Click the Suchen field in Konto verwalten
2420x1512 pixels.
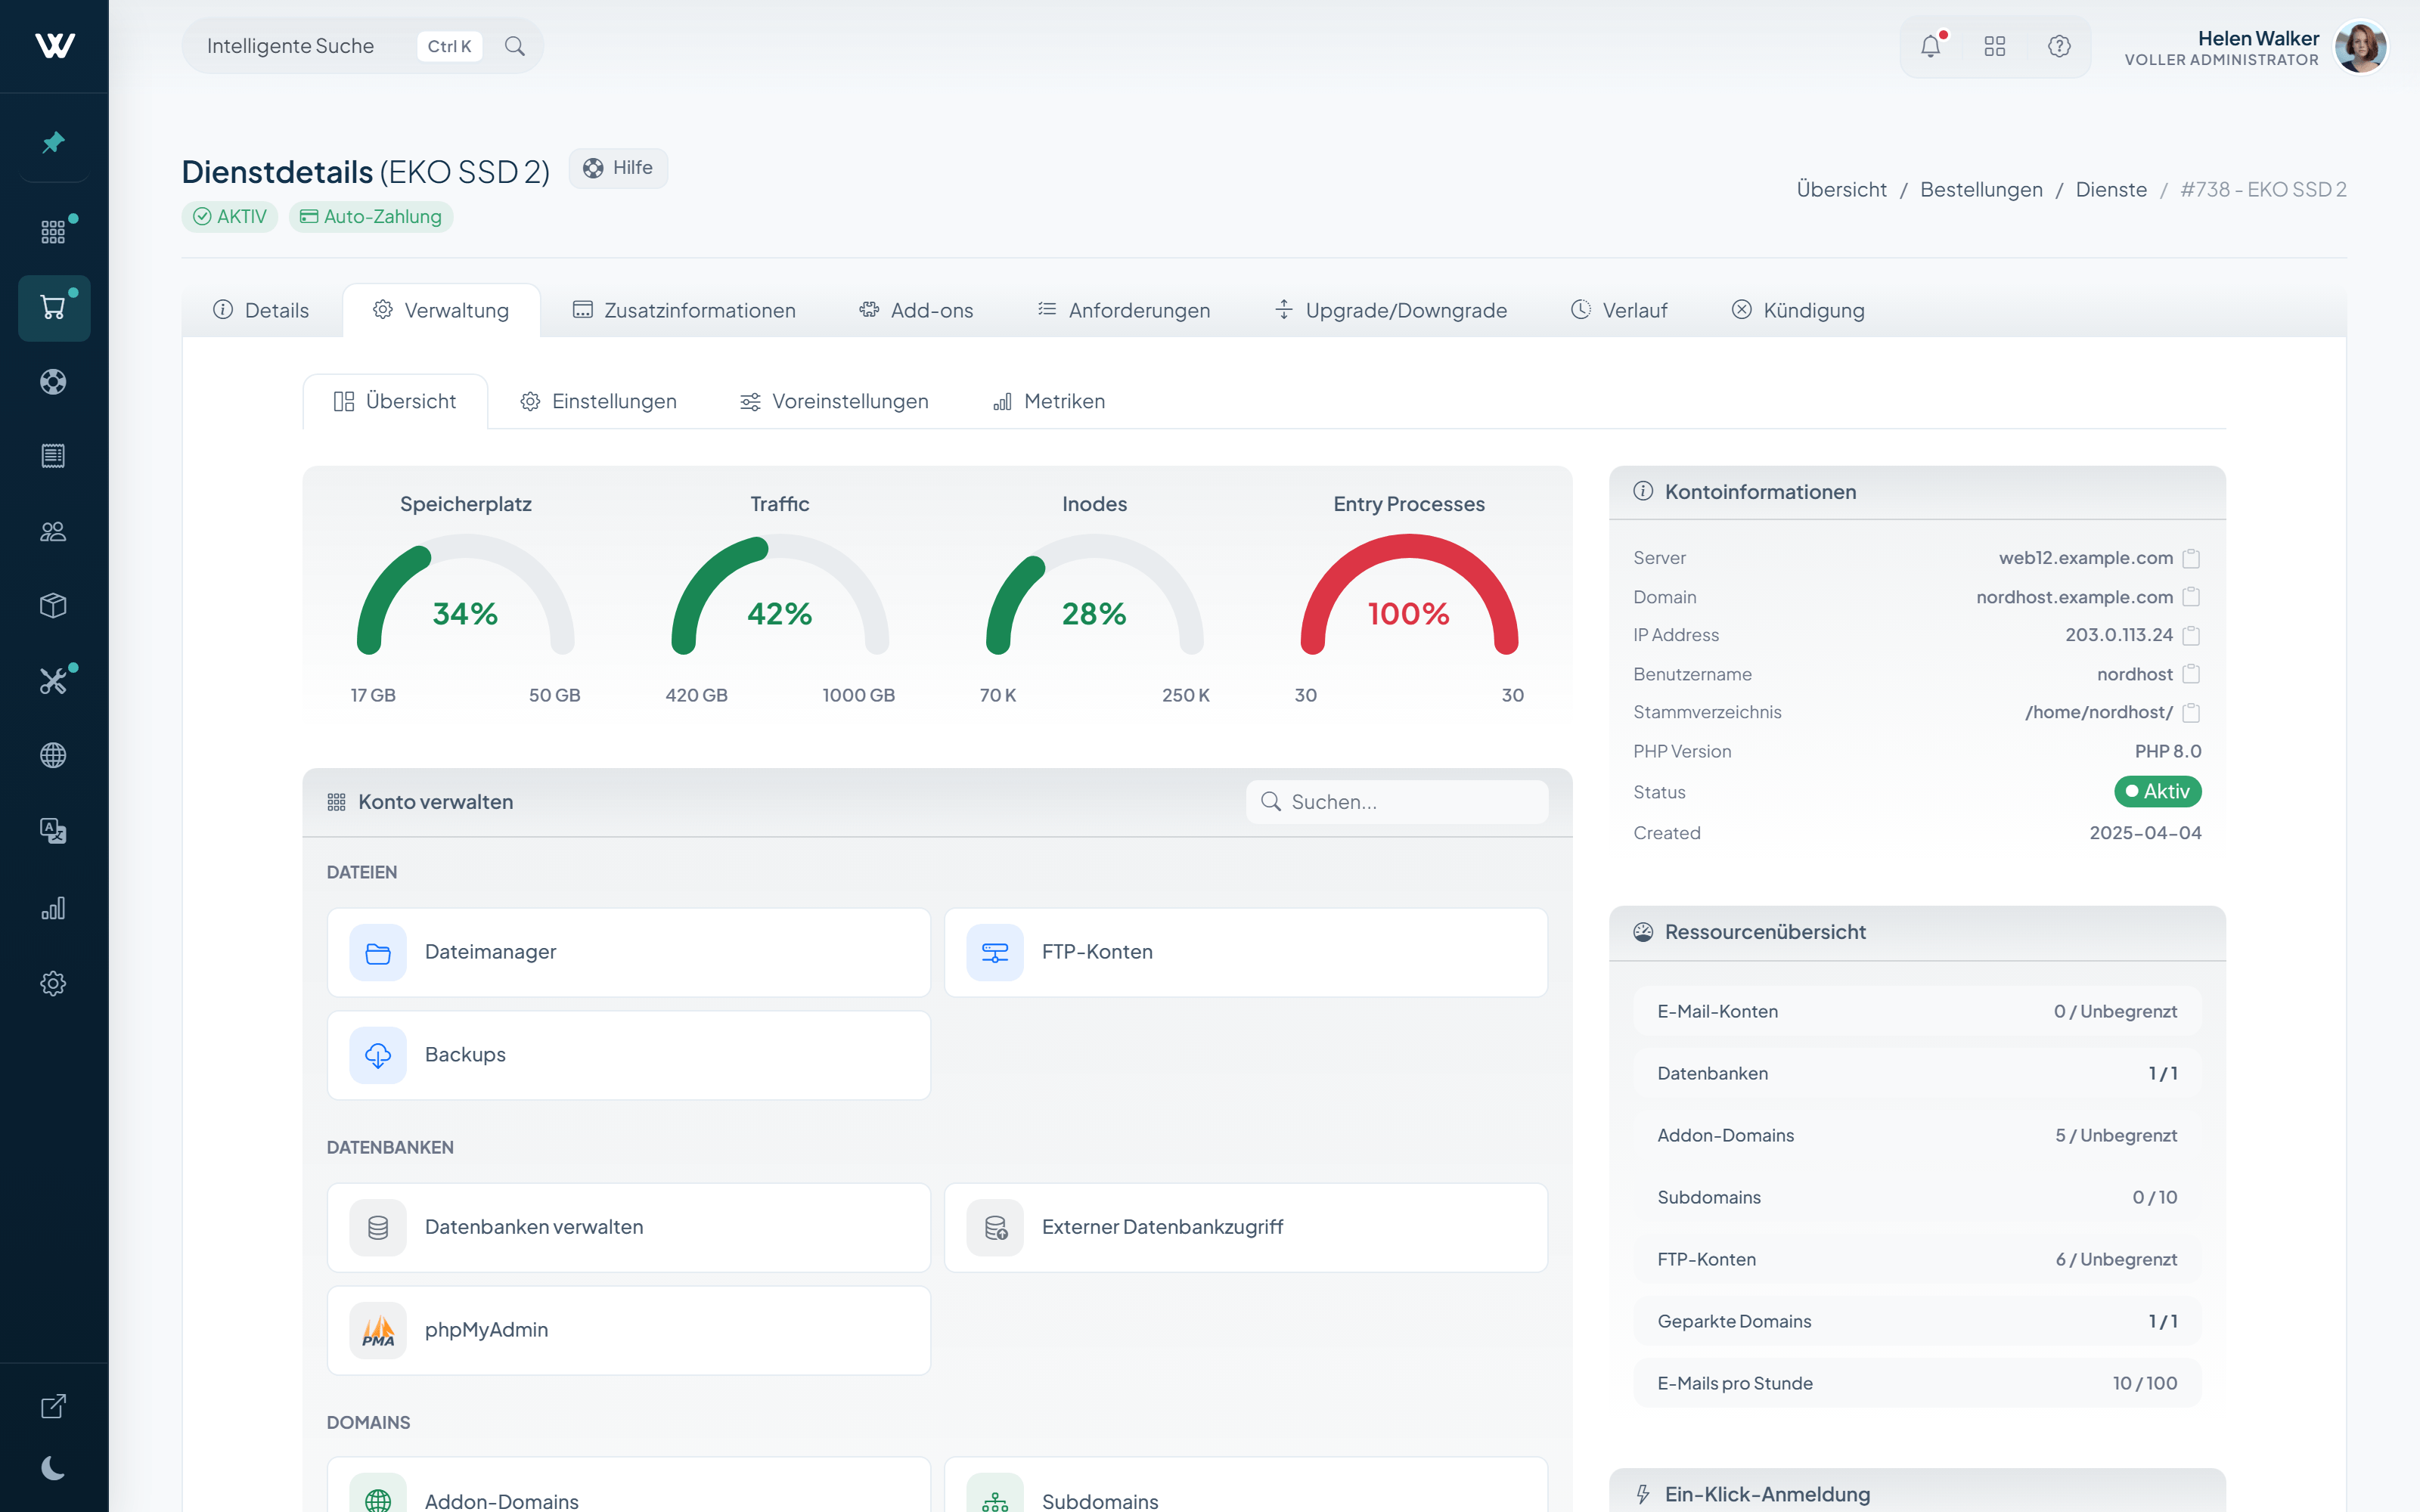[x=1397, y=802]
